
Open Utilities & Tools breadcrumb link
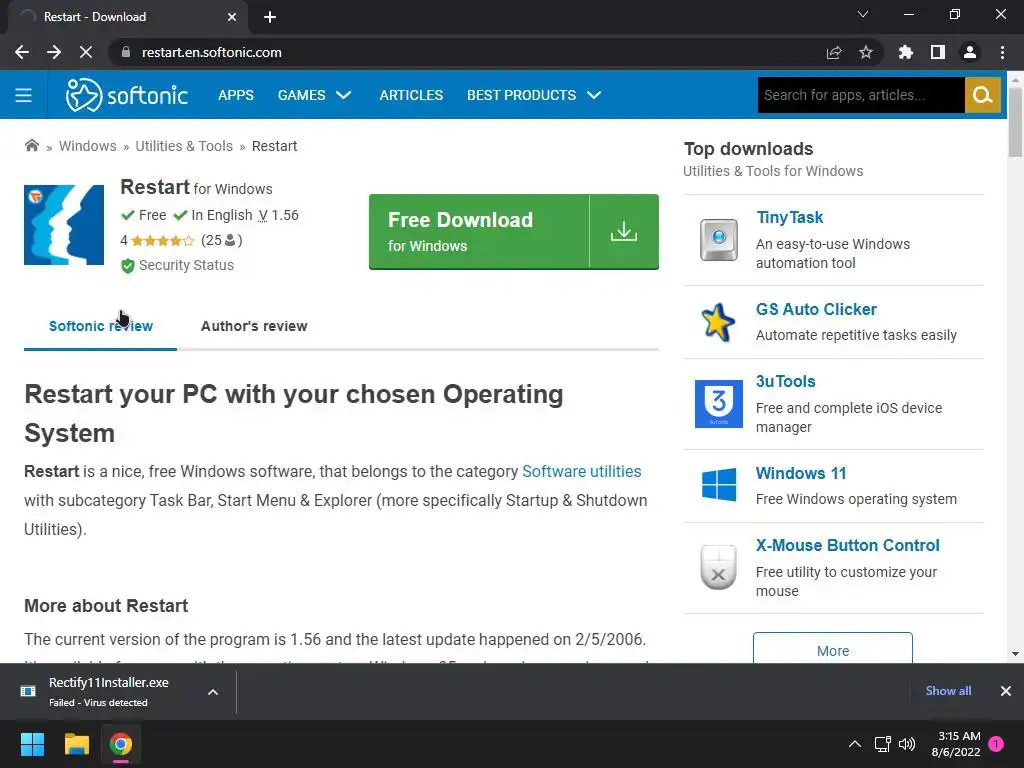tap(184, 146)
